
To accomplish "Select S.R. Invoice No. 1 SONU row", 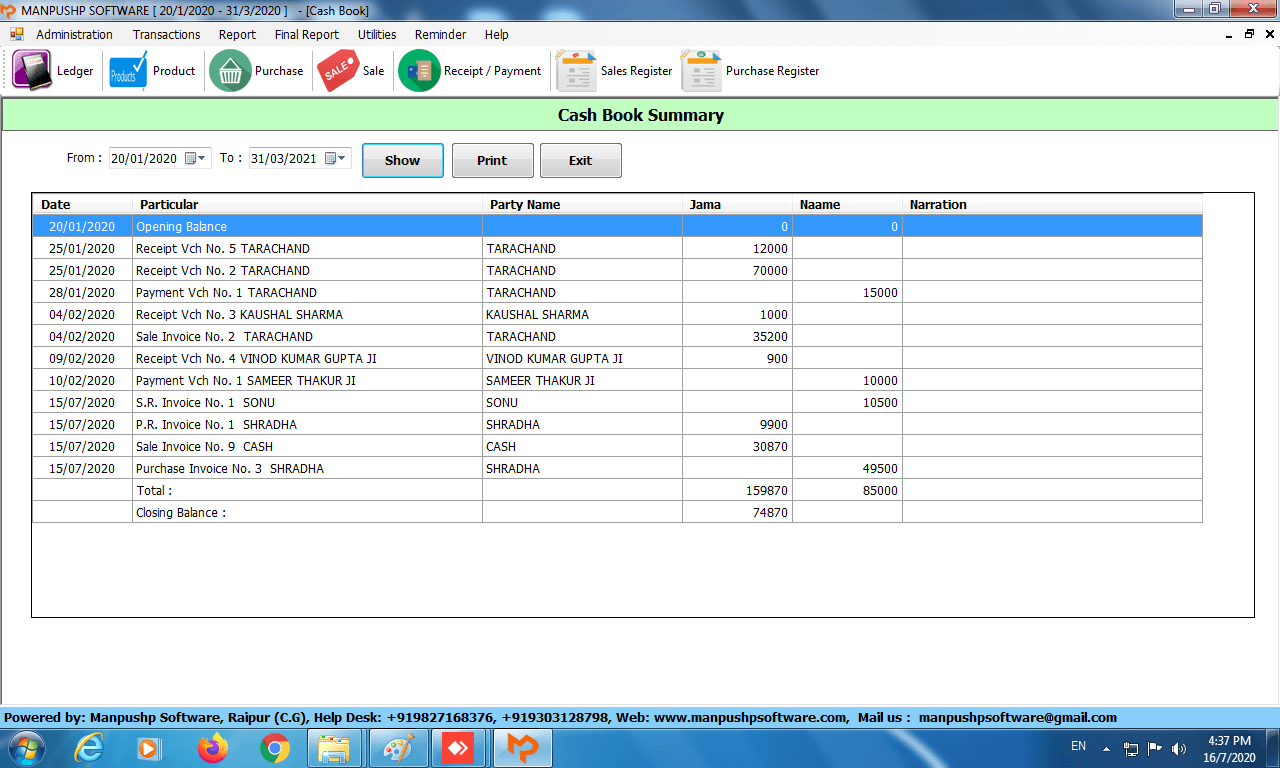I will point(617,402).
